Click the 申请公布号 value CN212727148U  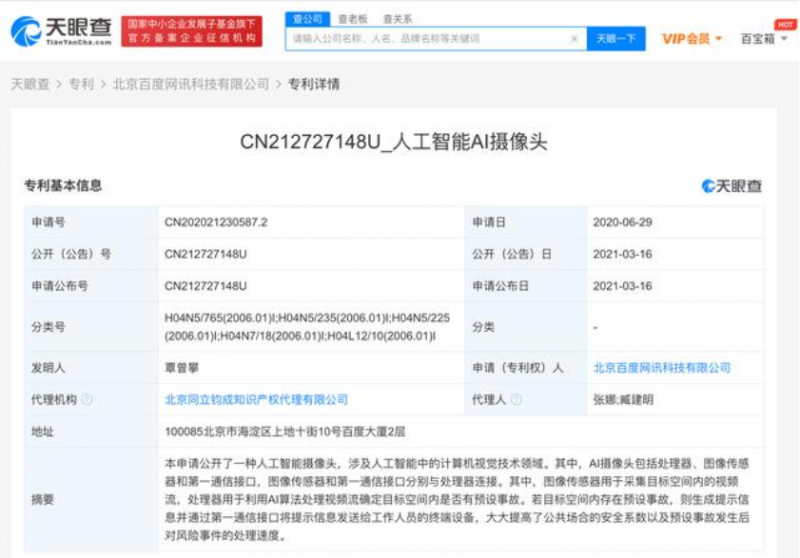(206, 286)
